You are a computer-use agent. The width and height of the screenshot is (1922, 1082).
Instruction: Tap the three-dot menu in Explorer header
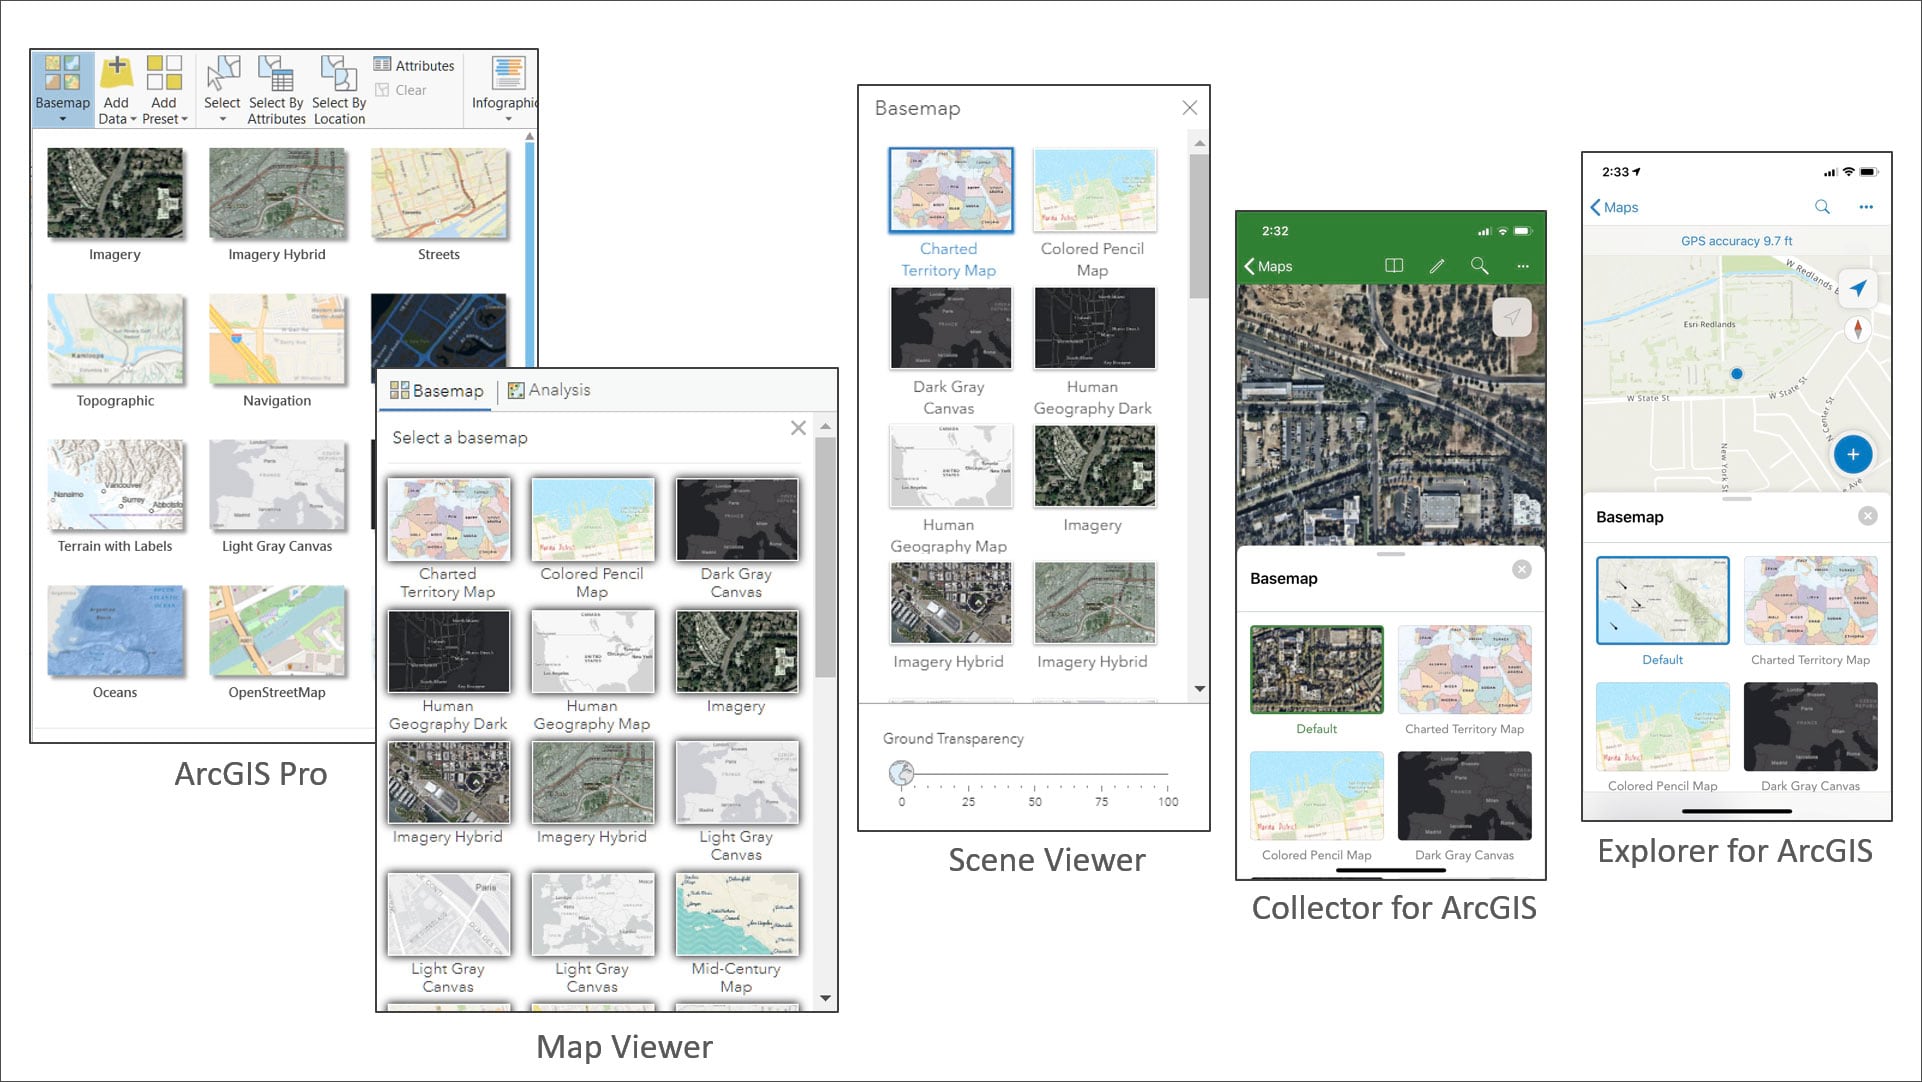pos(1866,207)
